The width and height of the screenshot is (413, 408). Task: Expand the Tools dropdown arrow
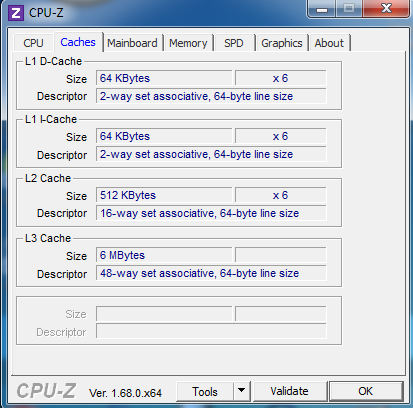242,391
